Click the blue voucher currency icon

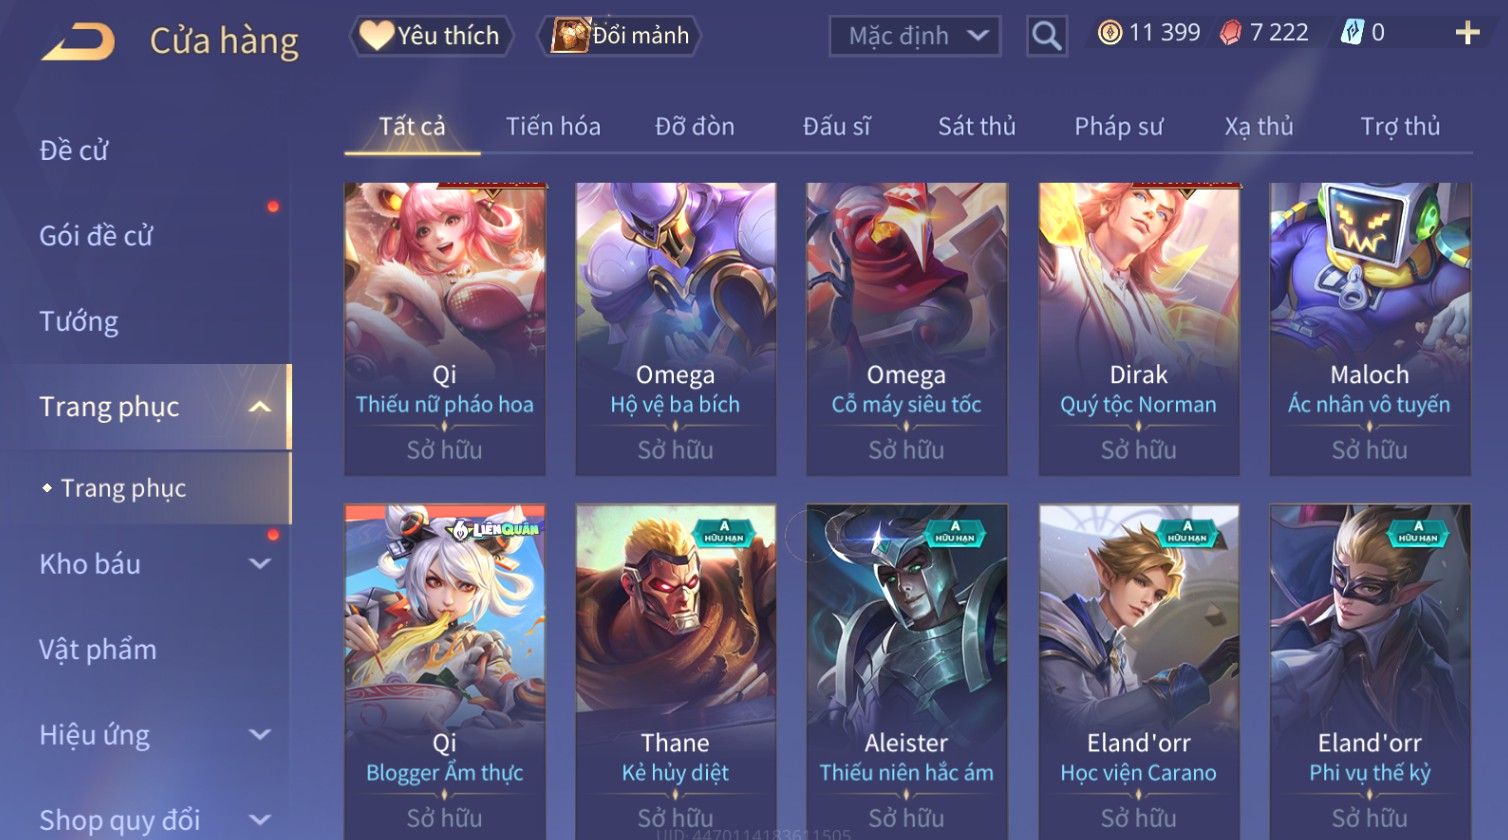pyautogui.click(x=1352, y=33)
